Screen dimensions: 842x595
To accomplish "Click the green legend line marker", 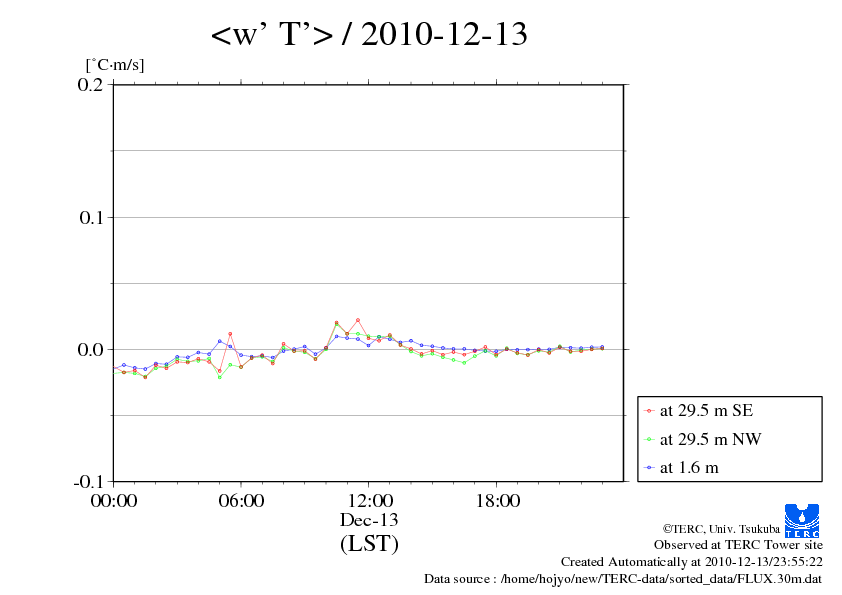I will [x=649, y=440].
